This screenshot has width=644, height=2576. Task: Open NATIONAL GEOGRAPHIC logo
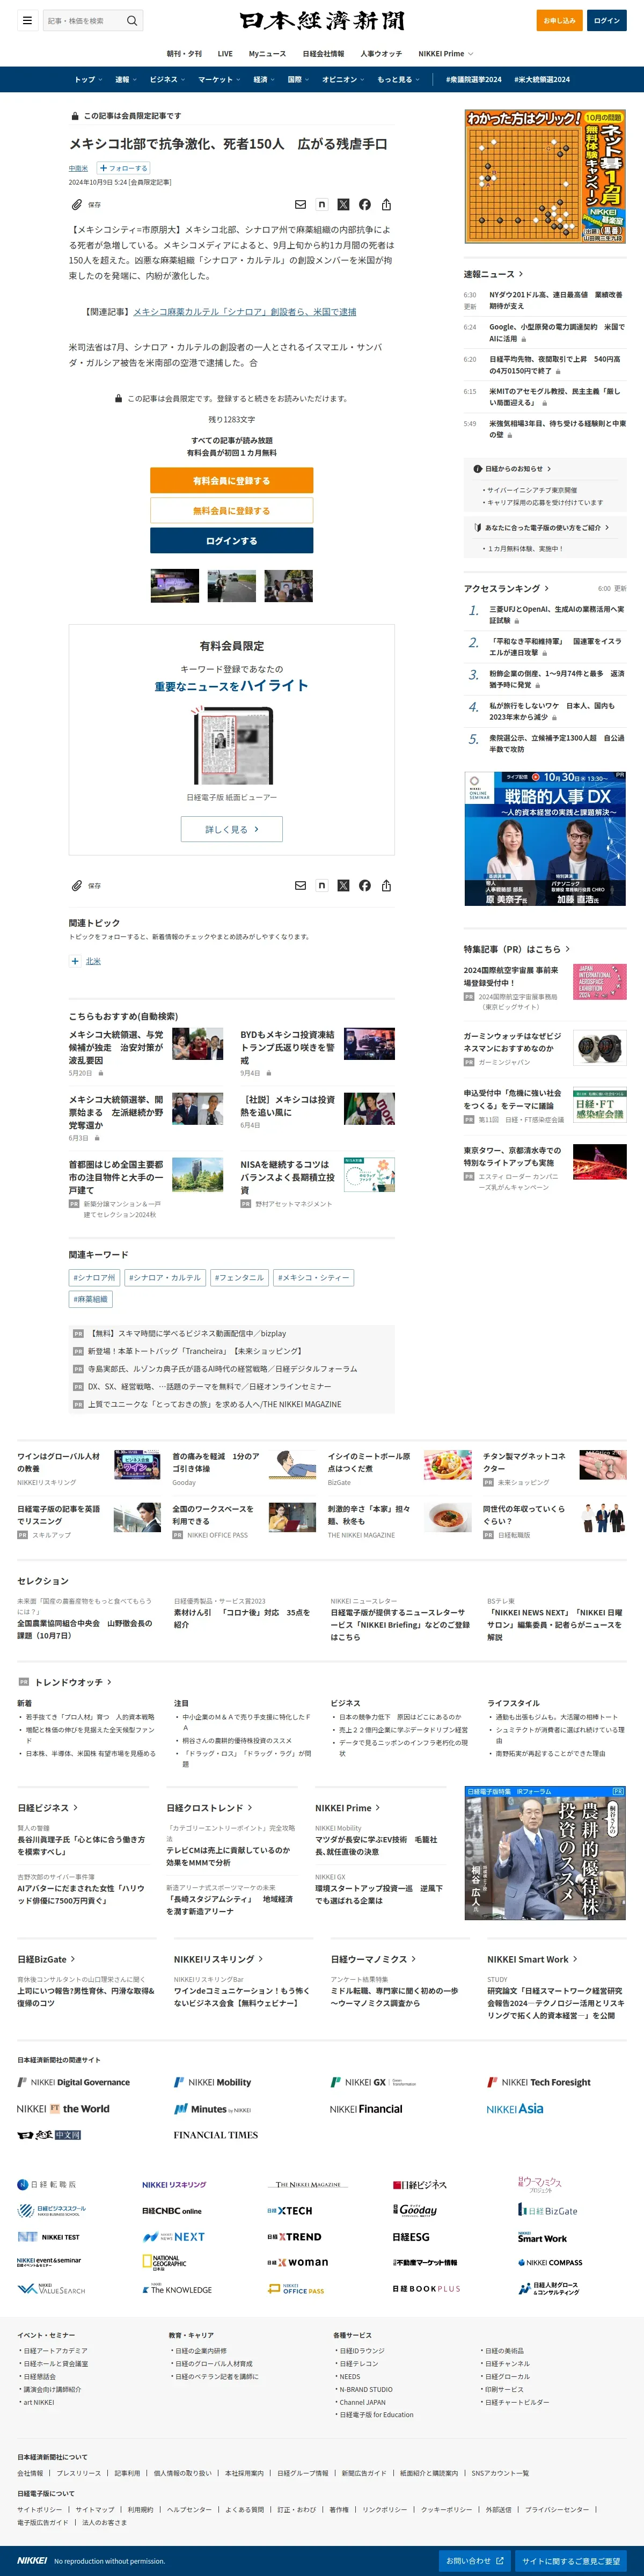(x=165, y=2262)
